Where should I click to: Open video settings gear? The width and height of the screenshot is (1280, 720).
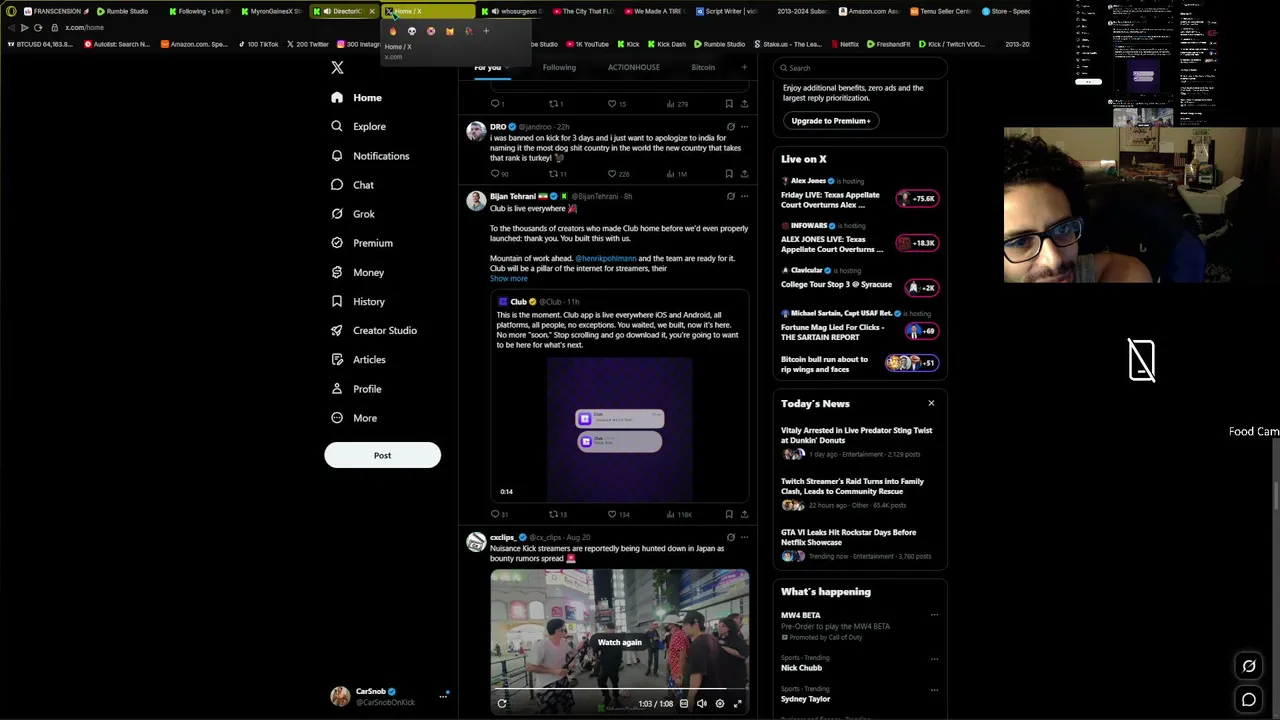[x=719, y=703]
